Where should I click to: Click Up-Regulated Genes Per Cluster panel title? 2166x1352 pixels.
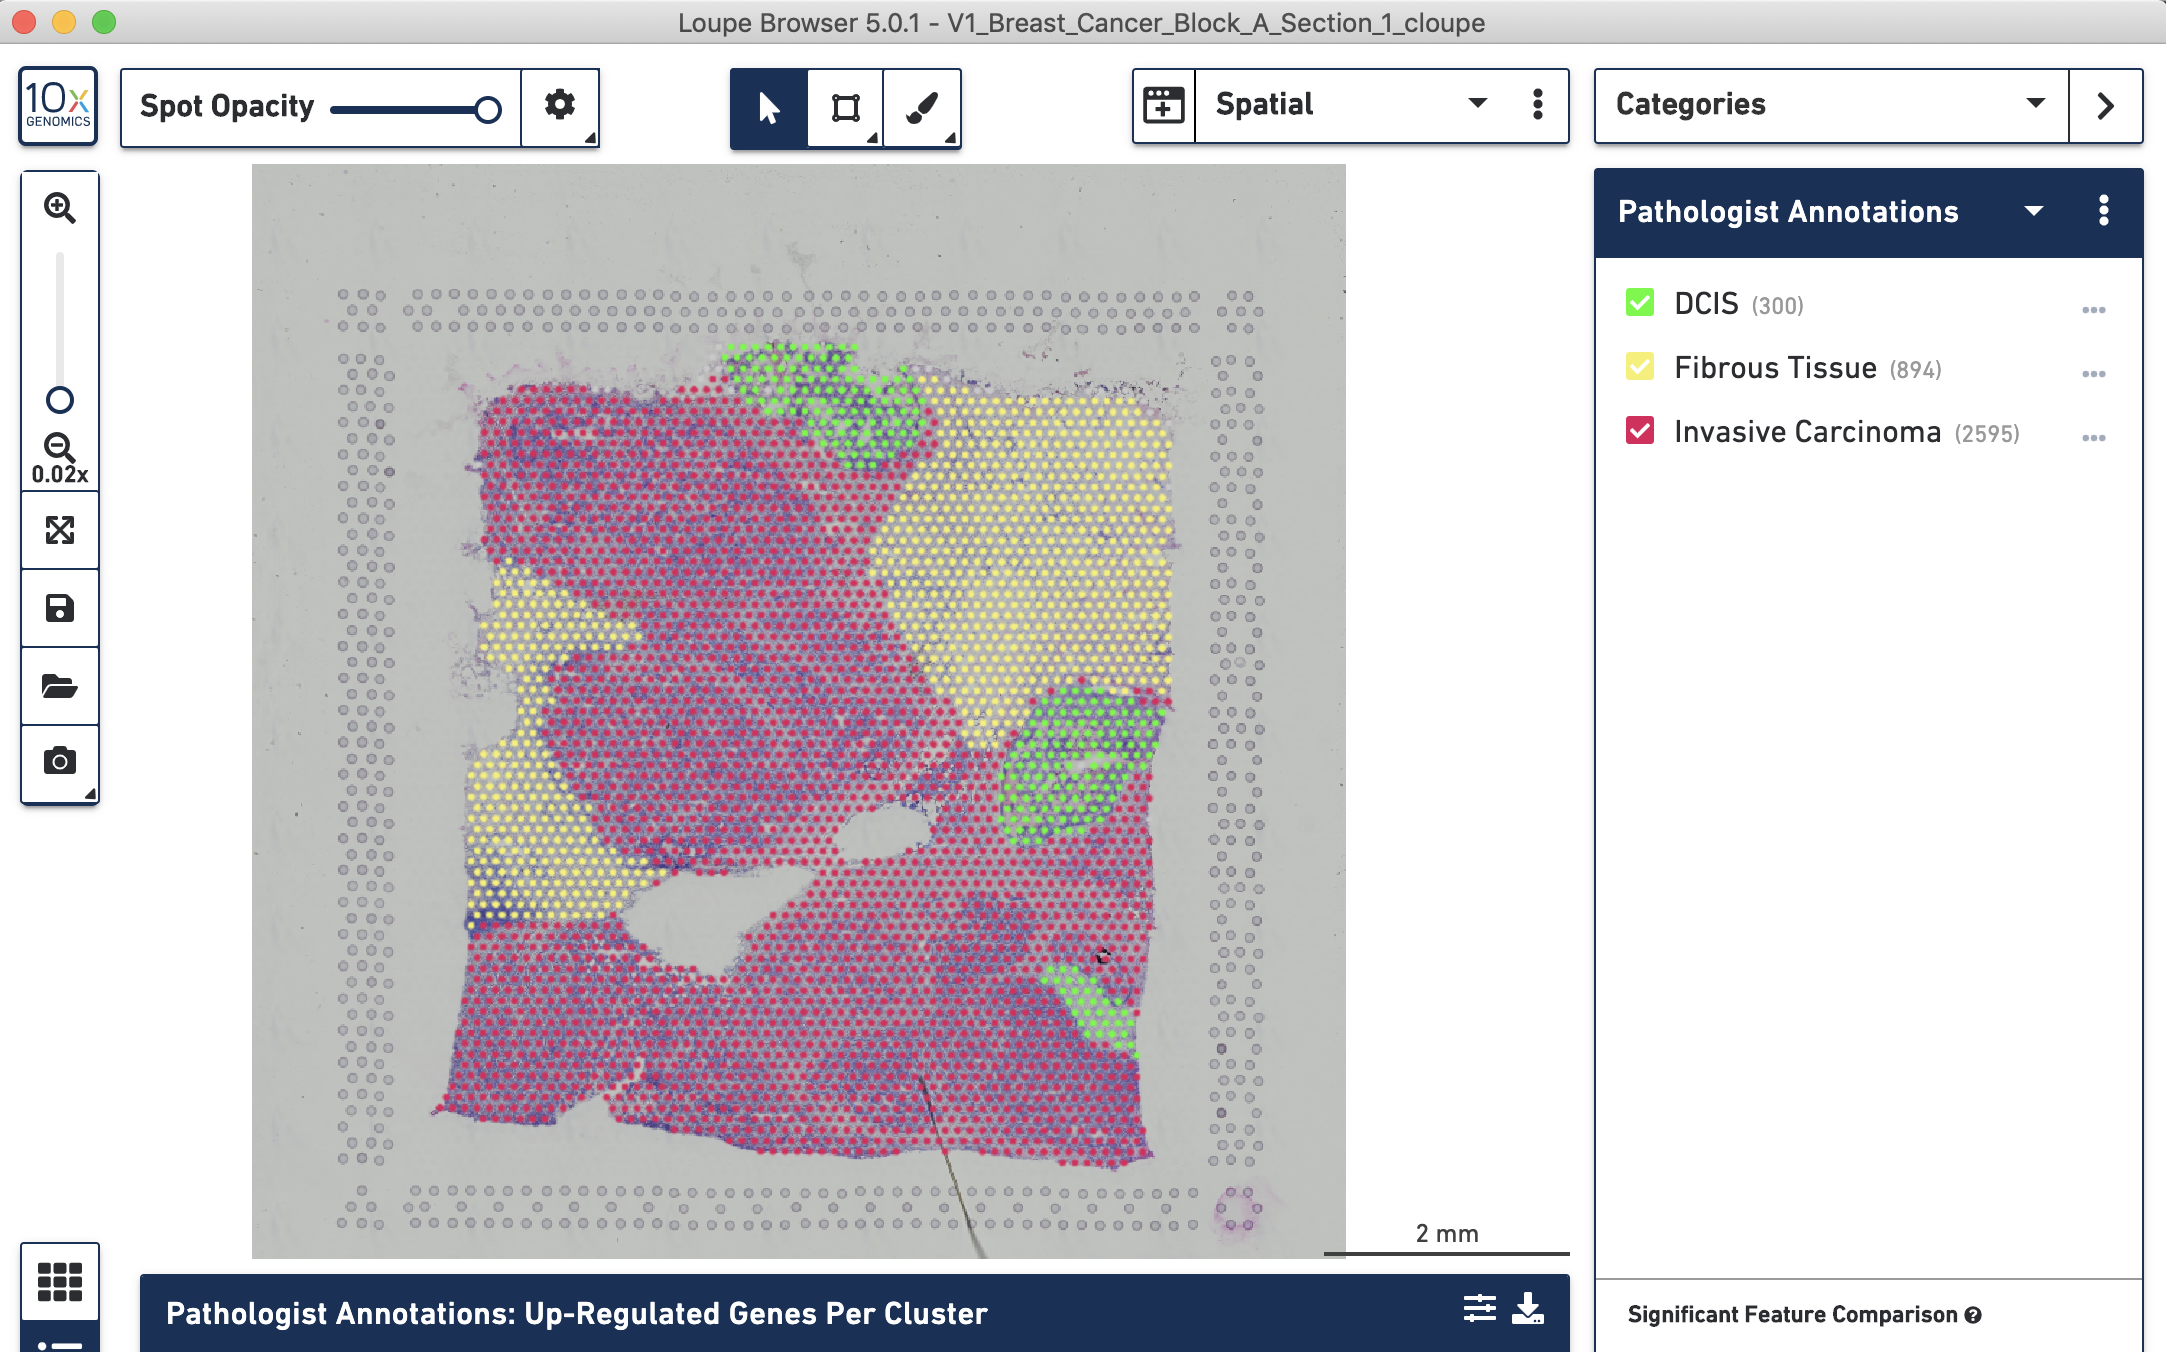(577, 1314)
